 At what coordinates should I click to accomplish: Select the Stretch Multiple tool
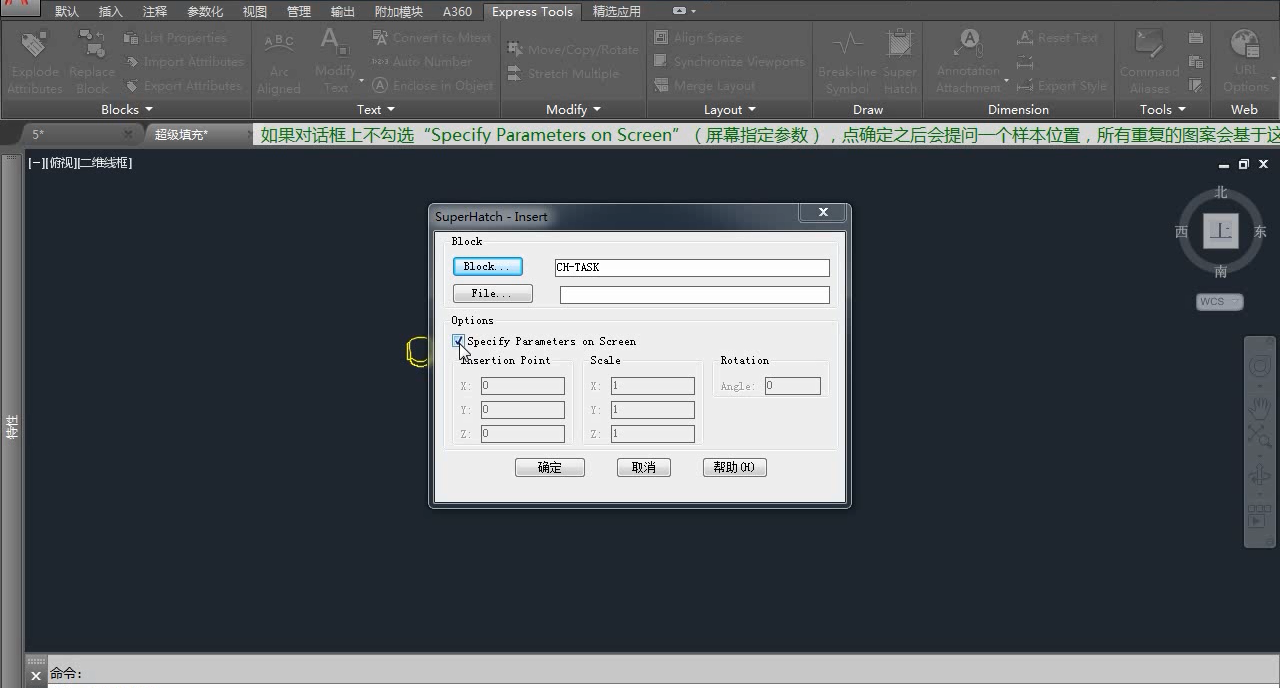coord(563,74)
